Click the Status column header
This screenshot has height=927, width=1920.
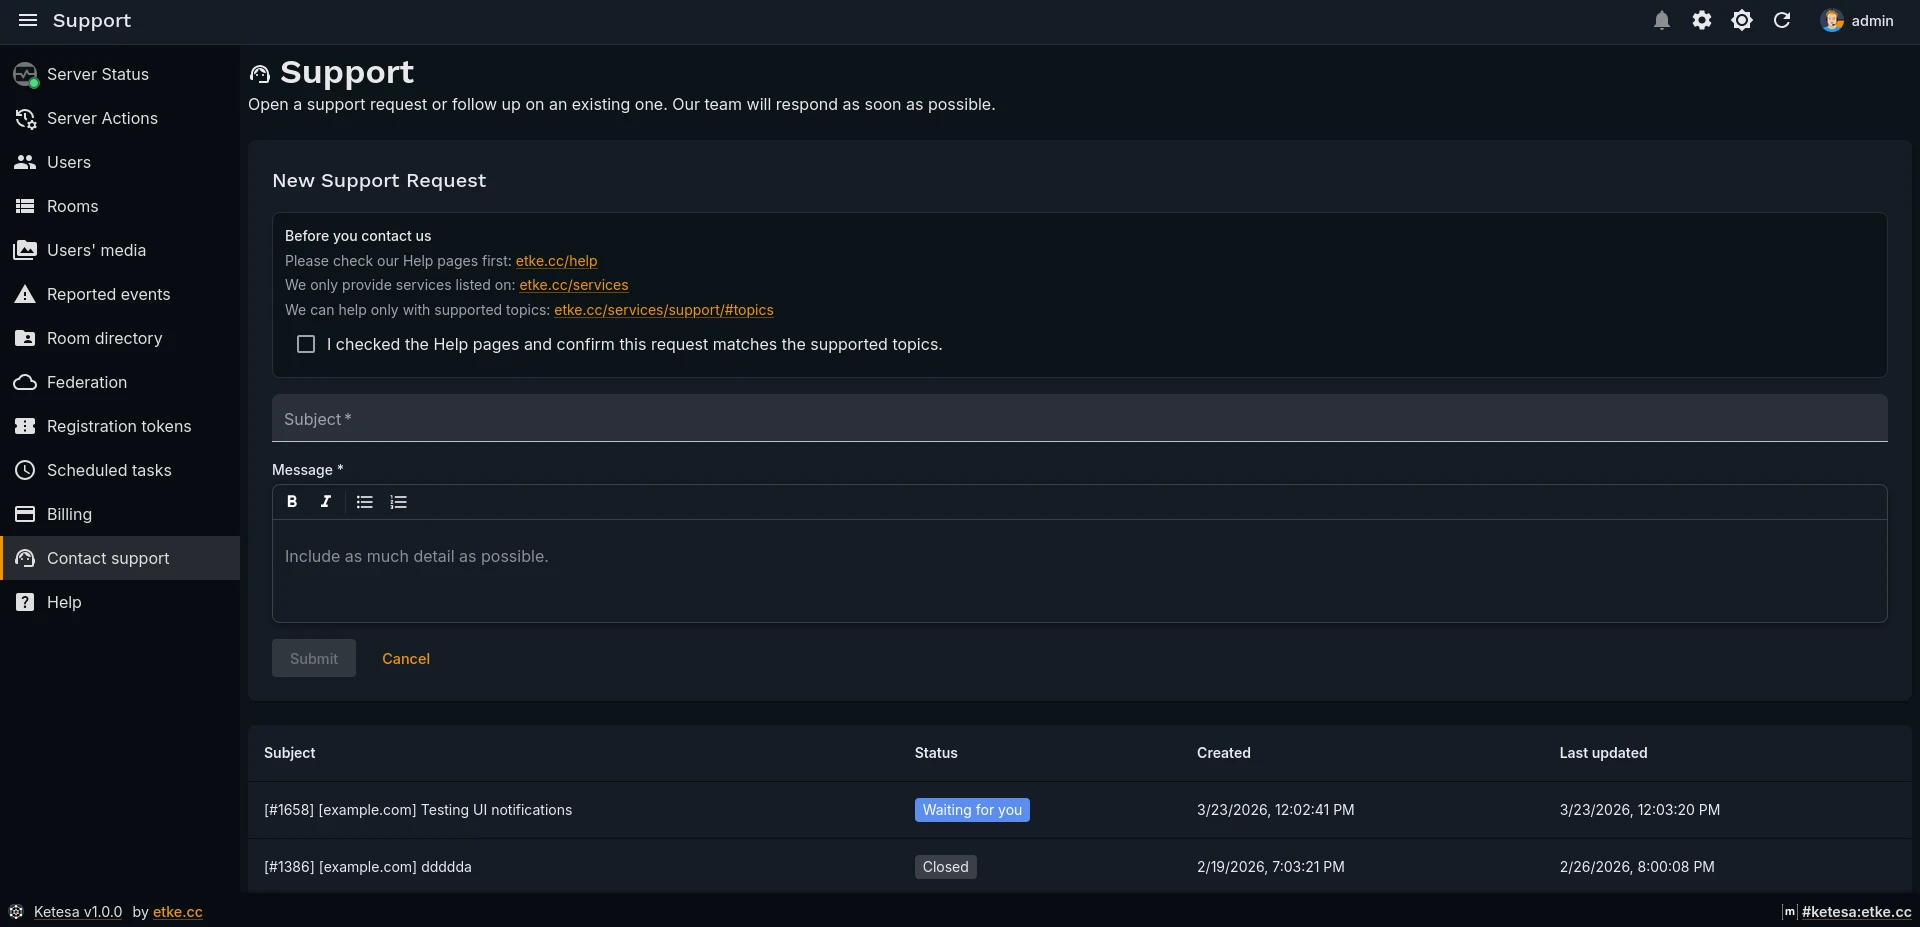tap(936, 753)
